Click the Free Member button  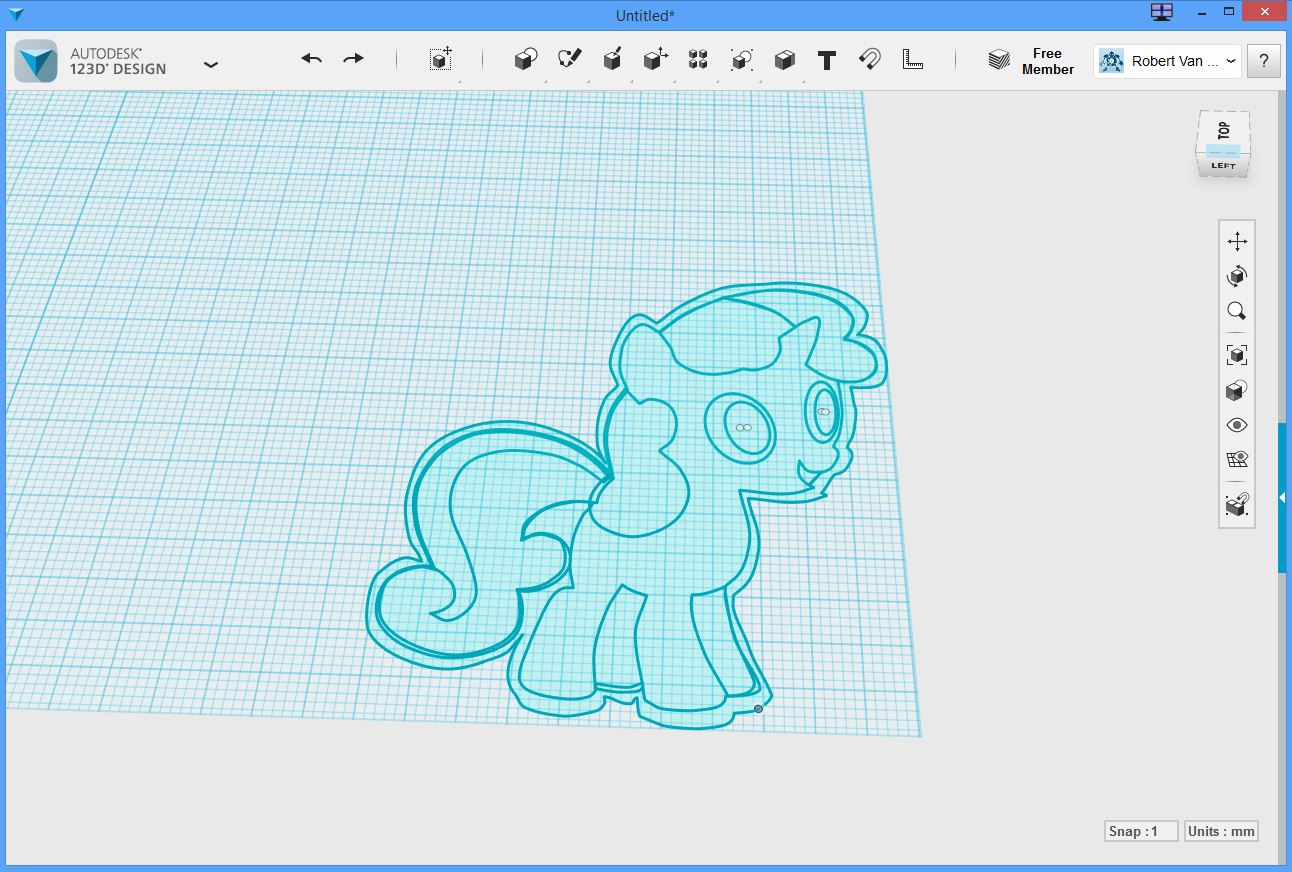[1031, 61]
